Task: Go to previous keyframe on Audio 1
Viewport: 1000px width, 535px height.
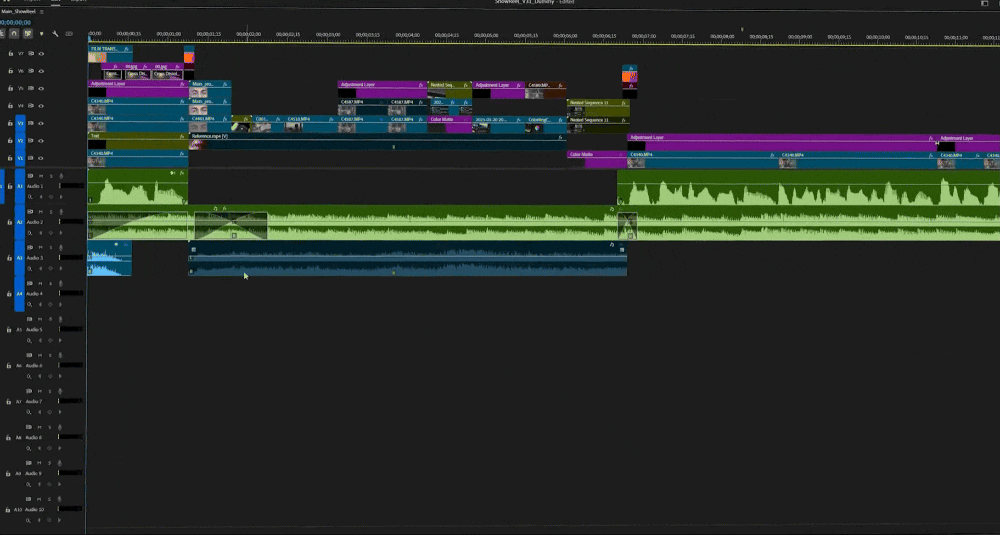Action: pyautogui.click(x=40, y=197)
